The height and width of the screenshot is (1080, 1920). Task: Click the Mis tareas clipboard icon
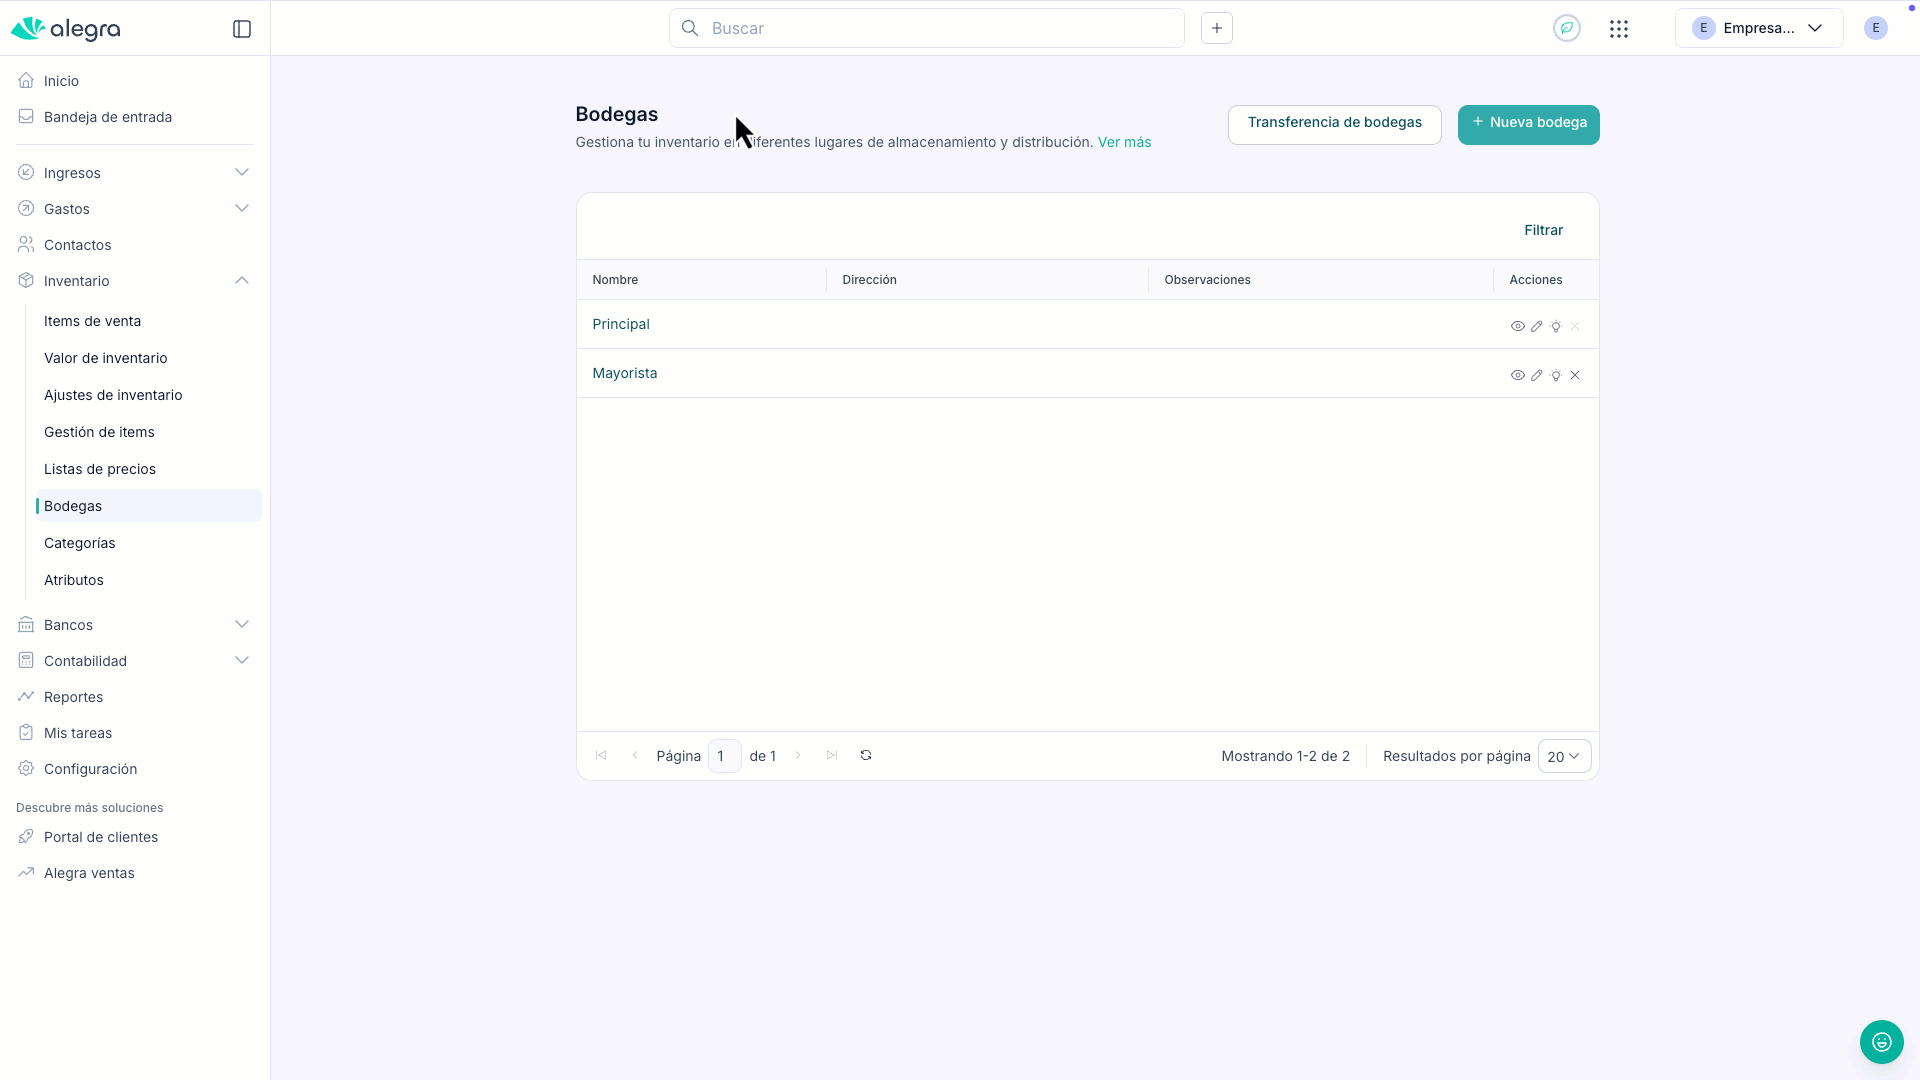26,733
